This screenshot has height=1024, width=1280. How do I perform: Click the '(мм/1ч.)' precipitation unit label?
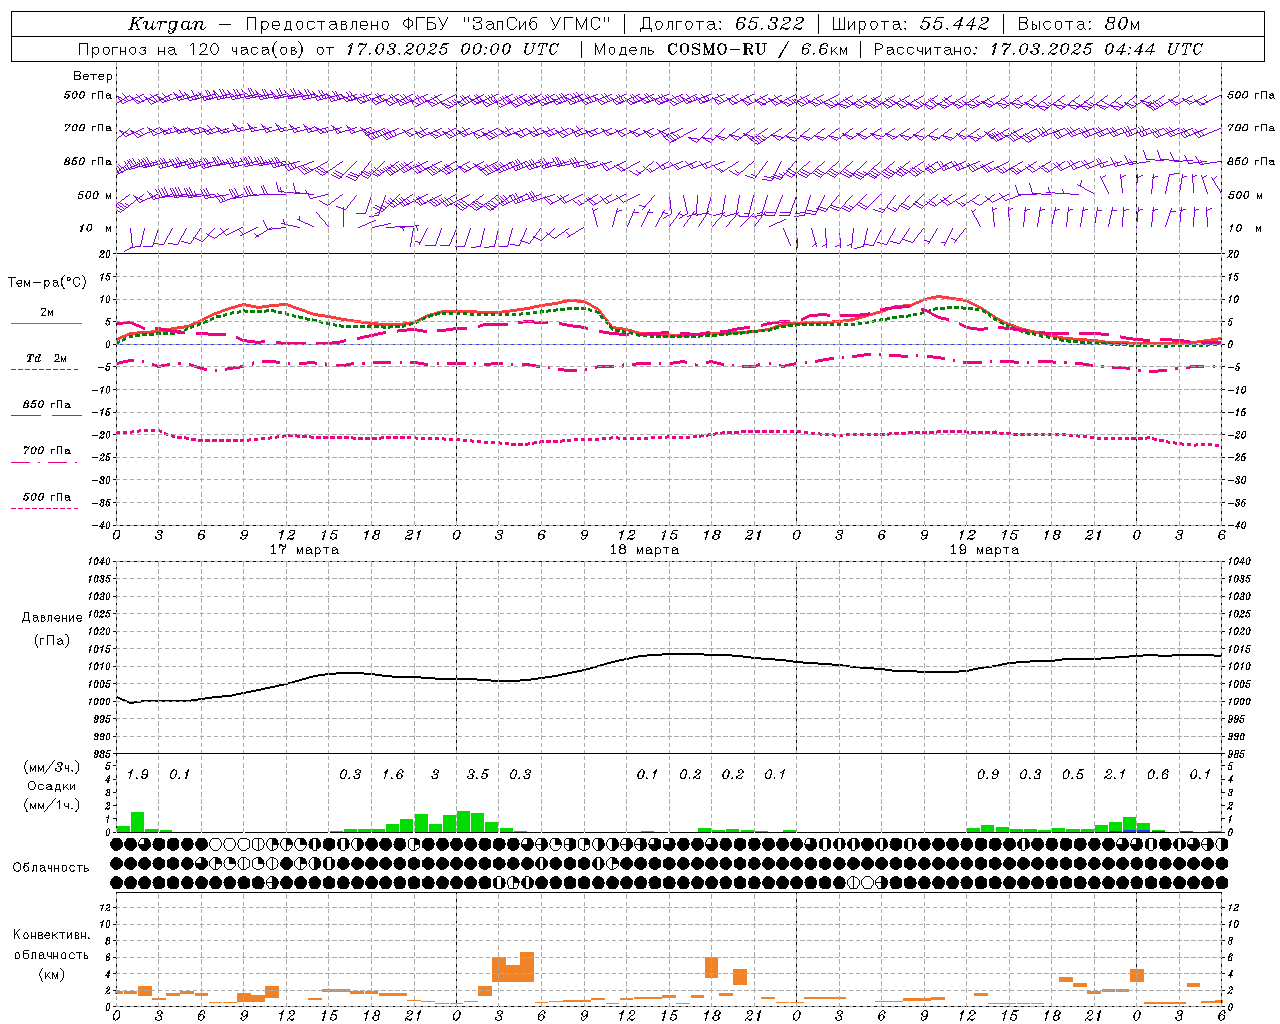click(x=51, y=805)
